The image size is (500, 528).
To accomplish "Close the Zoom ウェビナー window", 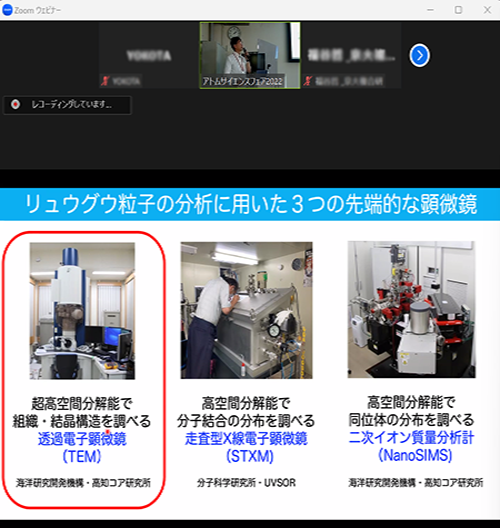I will [x=487, y=10].
